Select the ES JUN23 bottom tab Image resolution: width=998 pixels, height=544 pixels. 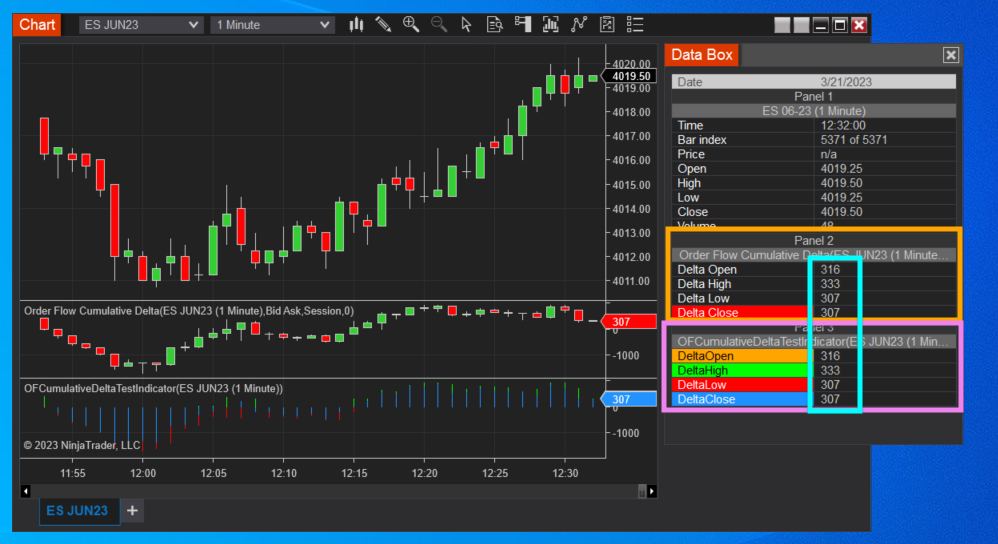(78, 511)
